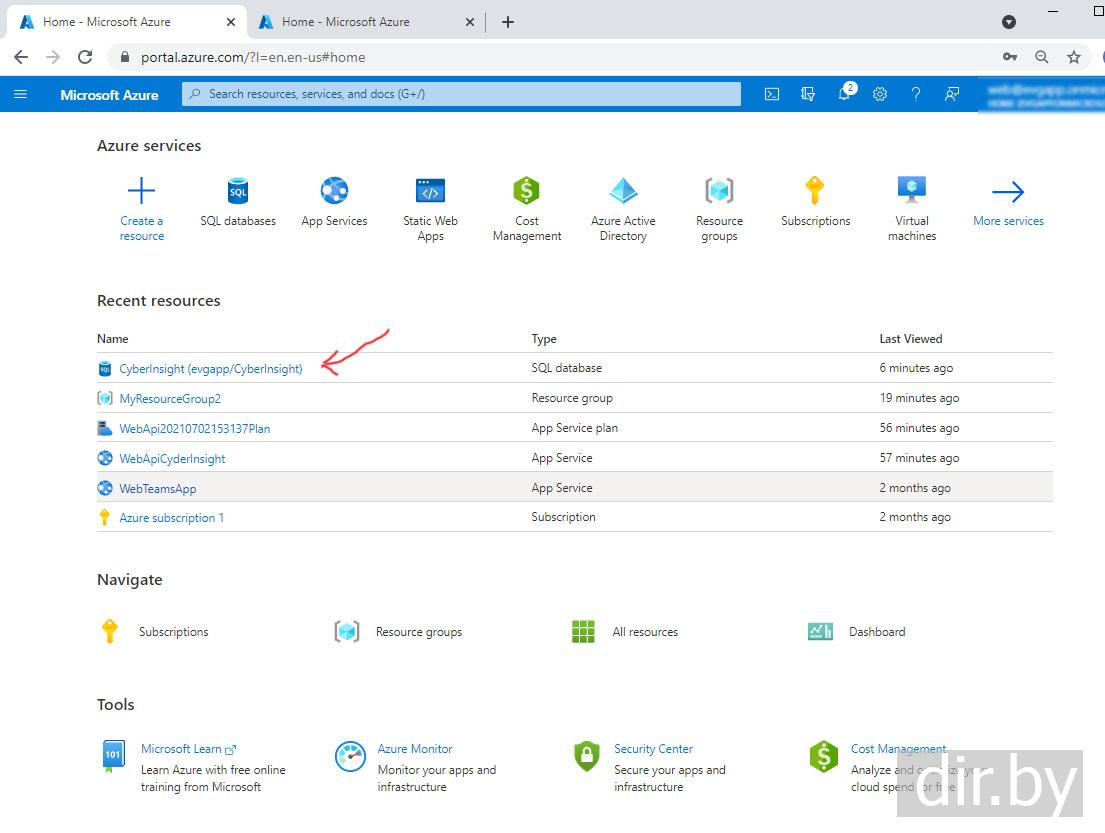The height and width of the screenshot is (833, 1105).
Task: Open the Directories and subscriptions filter icon
Action: point(808,94)
